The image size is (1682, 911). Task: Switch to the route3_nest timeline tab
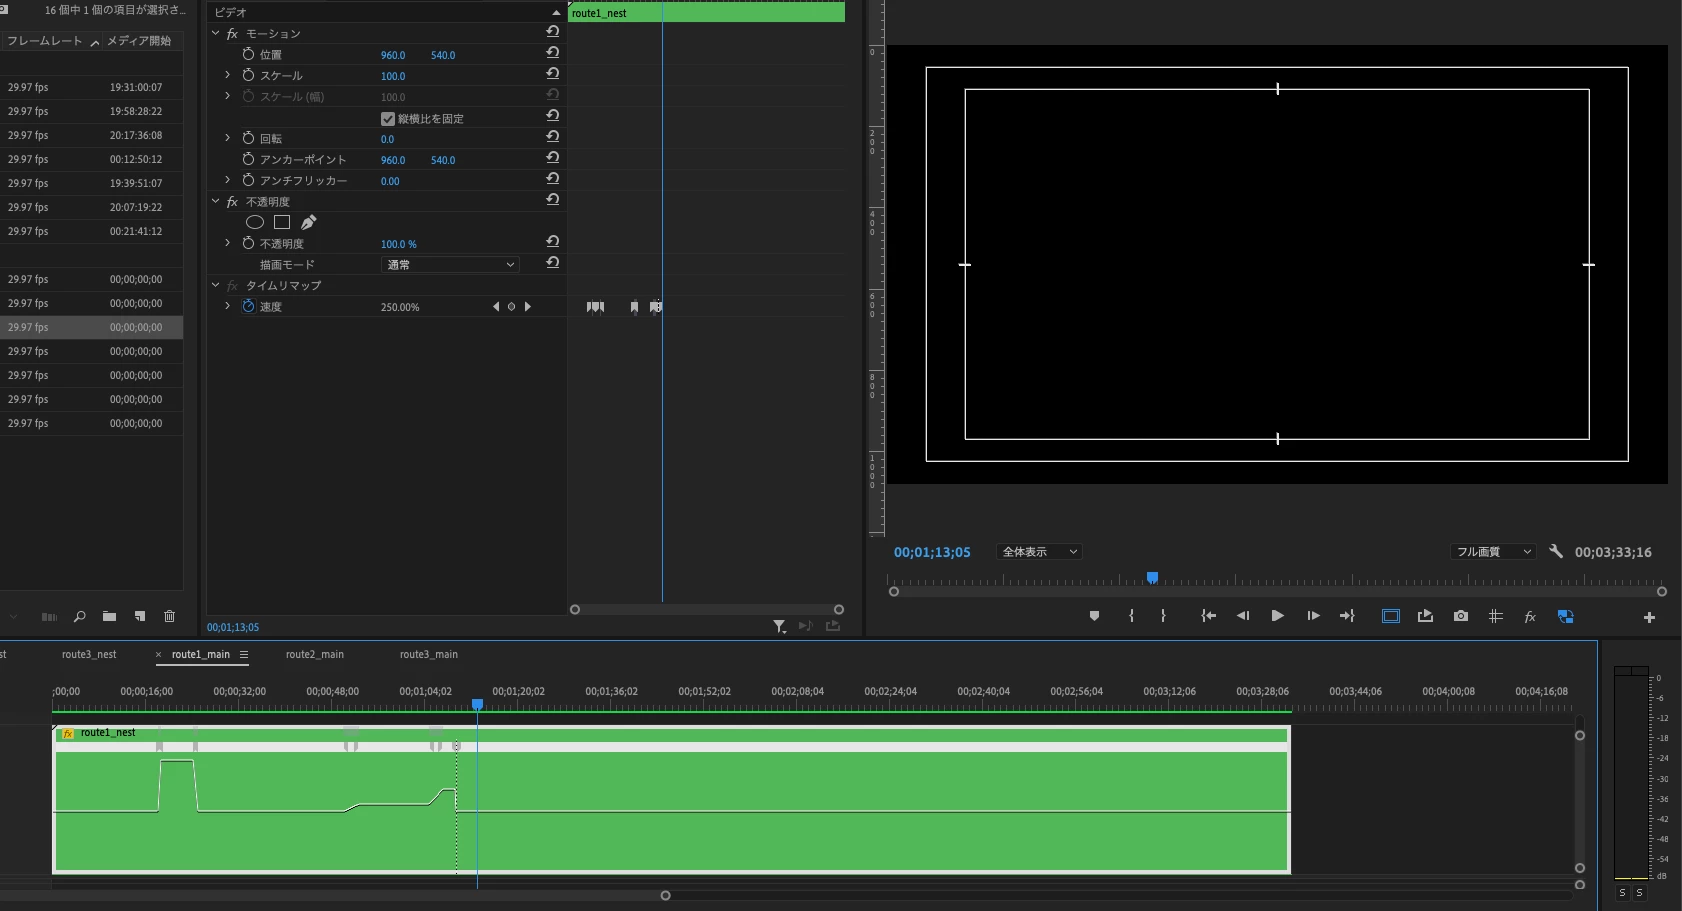89,654
